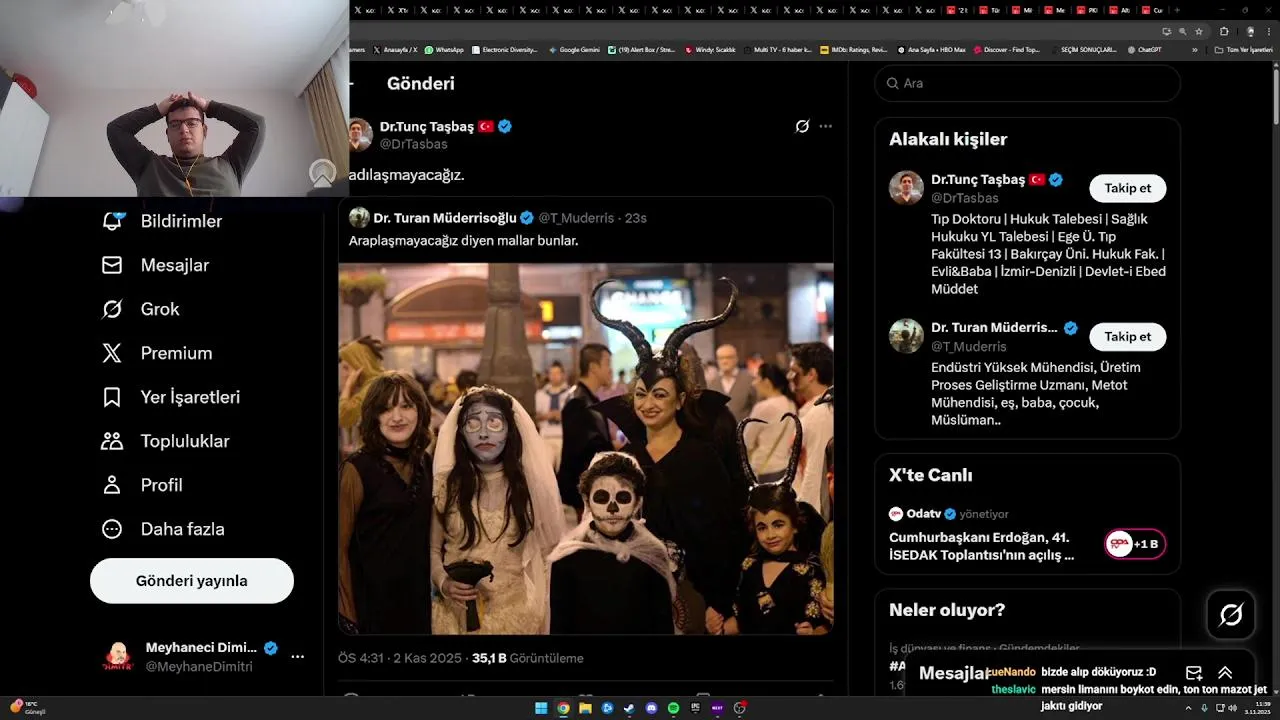
Task: Click Alakalı kişiler heading
Action: tap(948, 139)
